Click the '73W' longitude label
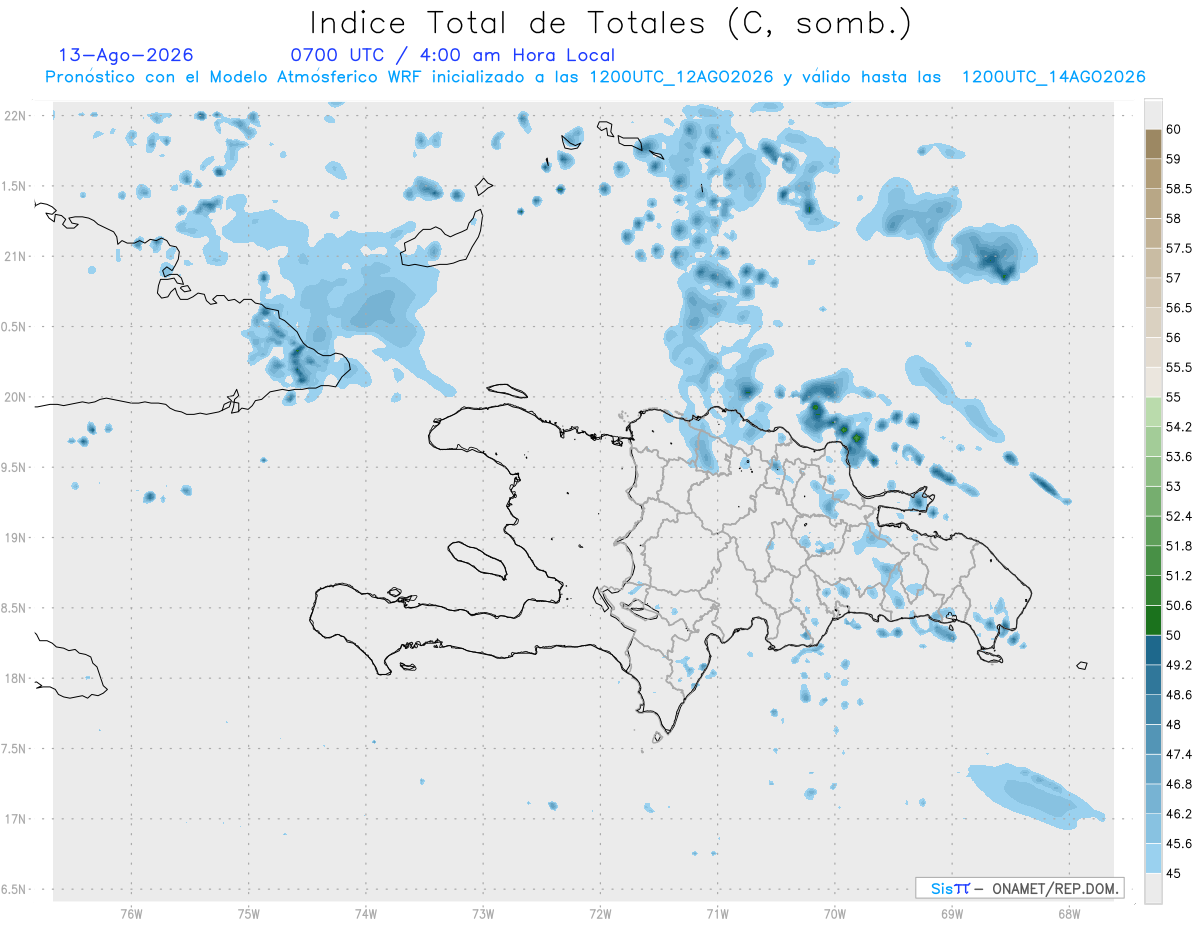 coord(482,913)
